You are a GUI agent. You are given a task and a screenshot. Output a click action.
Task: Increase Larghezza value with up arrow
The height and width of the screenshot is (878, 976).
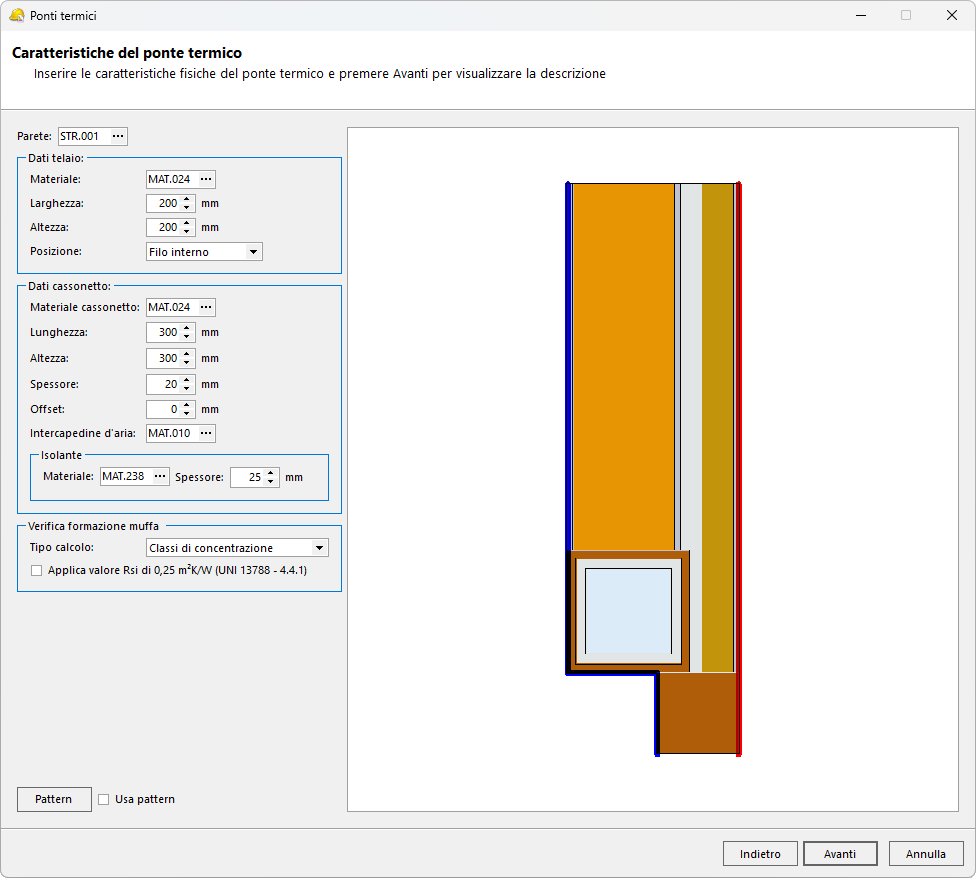[187, 199]
